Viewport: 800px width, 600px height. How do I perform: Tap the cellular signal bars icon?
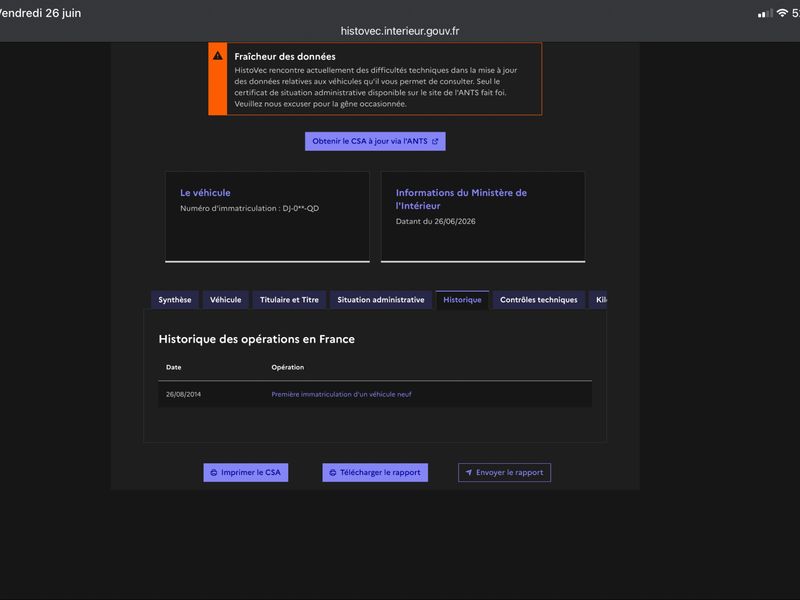coord(765,14)
